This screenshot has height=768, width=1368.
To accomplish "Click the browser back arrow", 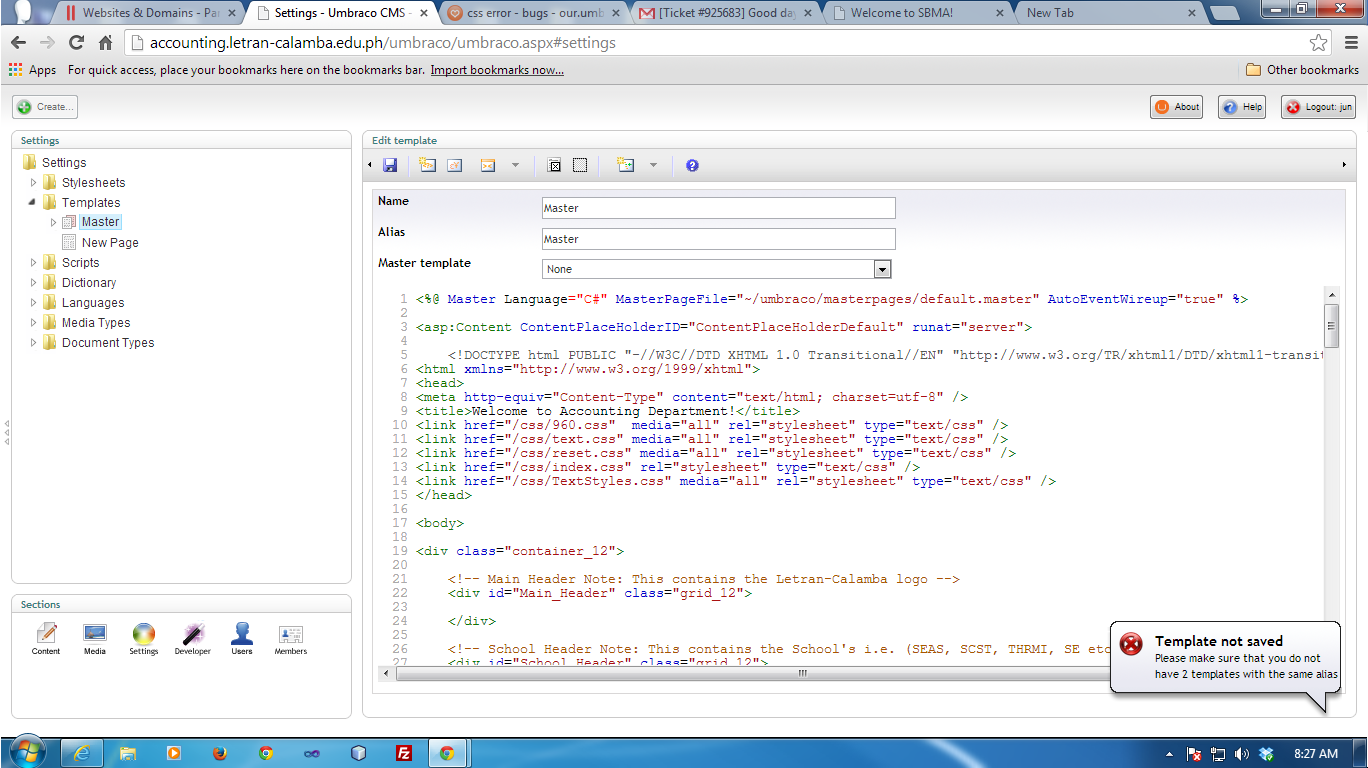I will pos(18,43).
